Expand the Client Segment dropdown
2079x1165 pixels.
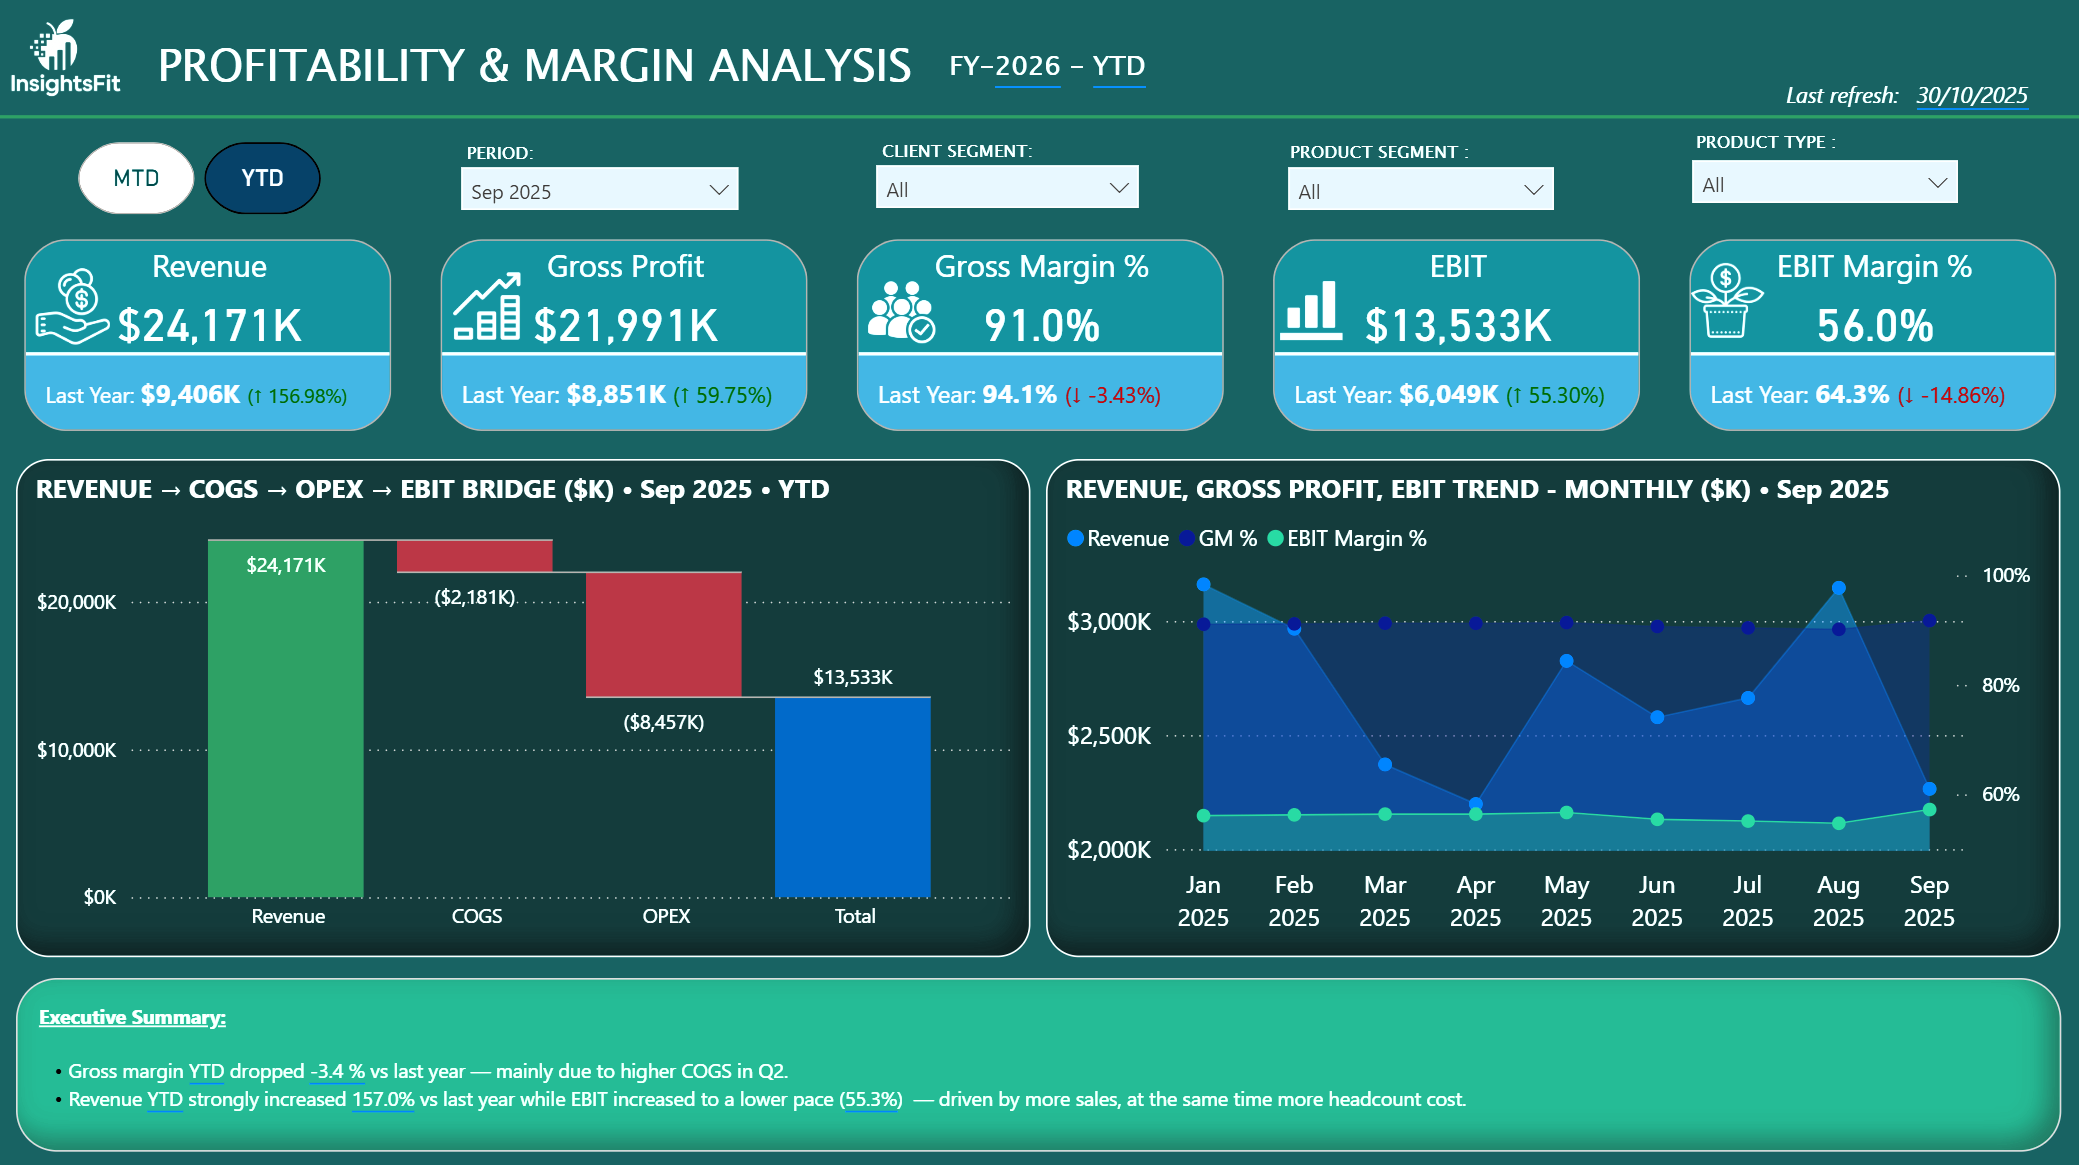pyautogui.click(x=1006, y=188)
